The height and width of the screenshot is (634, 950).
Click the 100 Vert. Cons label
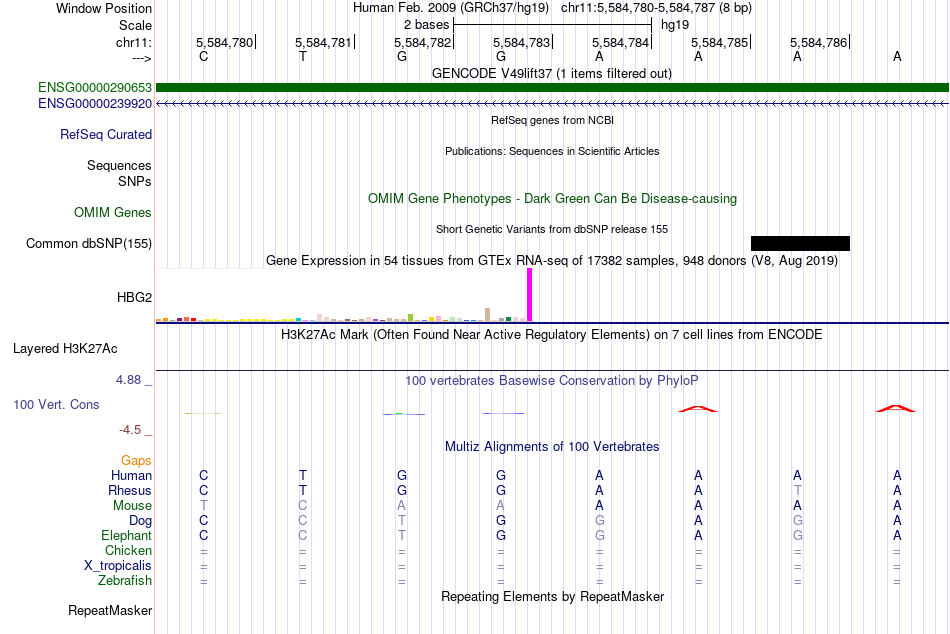[56, 405]
